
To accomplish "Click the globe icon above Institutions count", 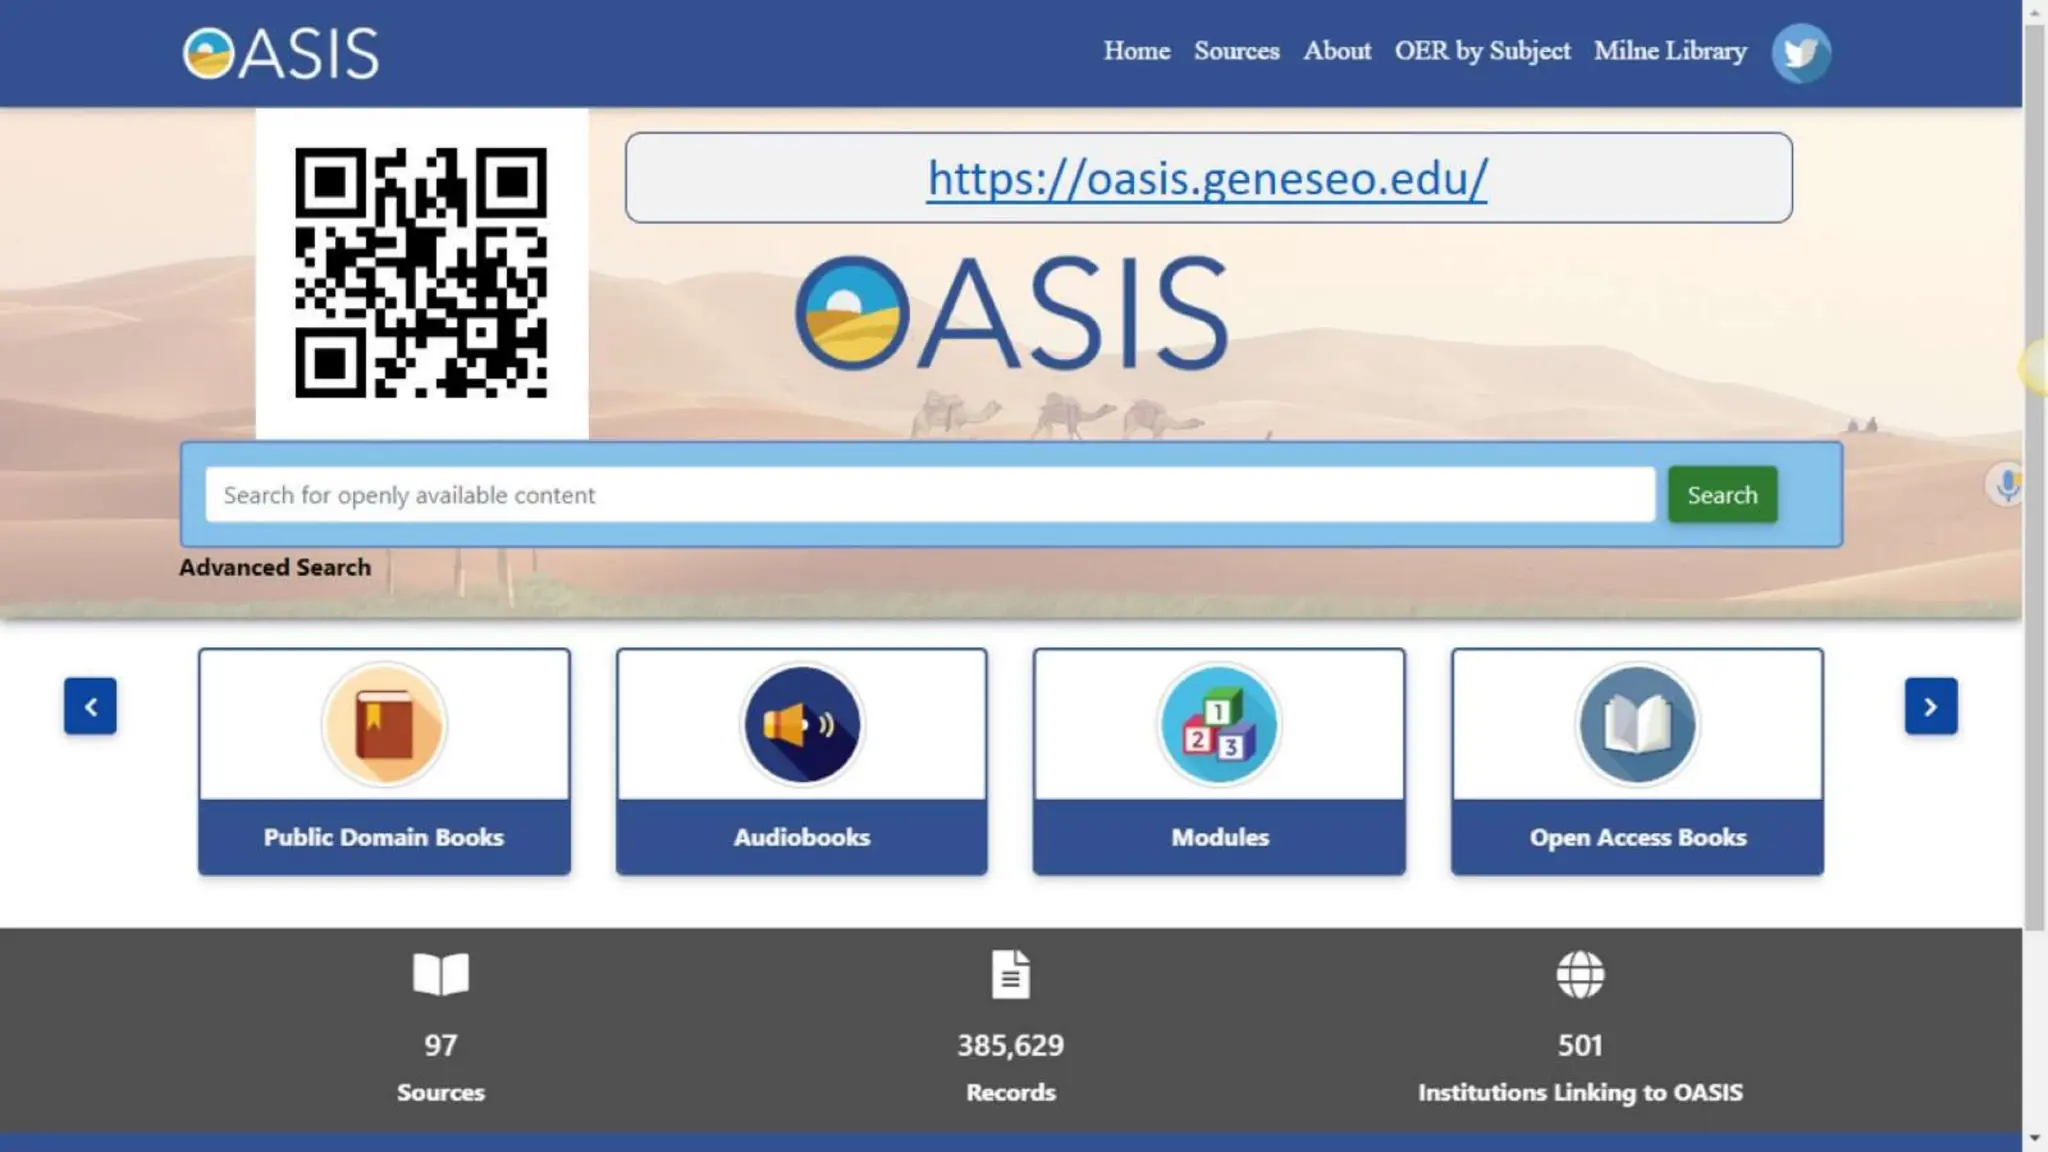I will pyautogui.click(x=1580, y=974).
